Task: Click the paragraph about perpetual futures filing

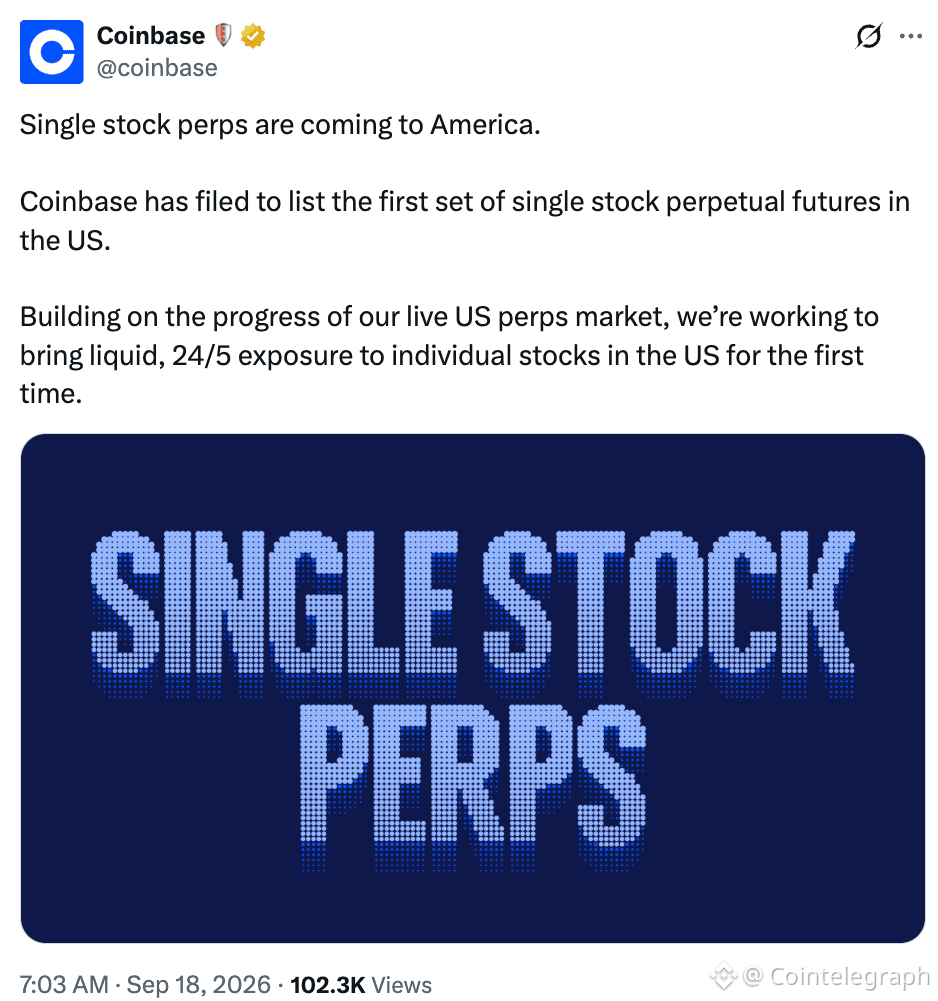Action: pos(465,221)
